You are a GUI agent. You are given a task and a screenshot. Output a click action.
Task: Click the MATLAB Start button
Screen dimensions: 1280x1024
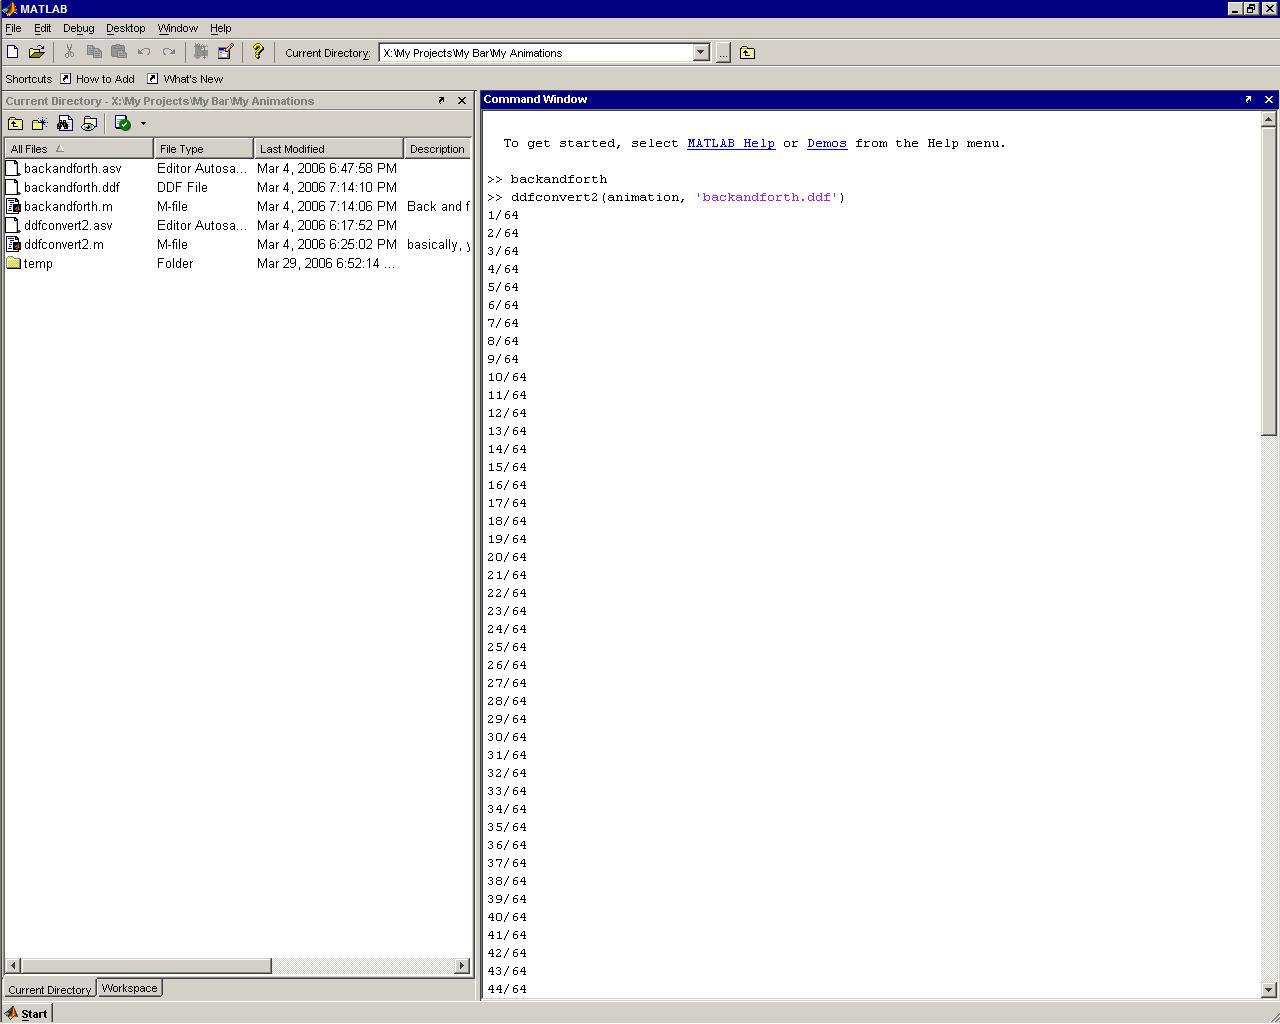point(26,1013)
